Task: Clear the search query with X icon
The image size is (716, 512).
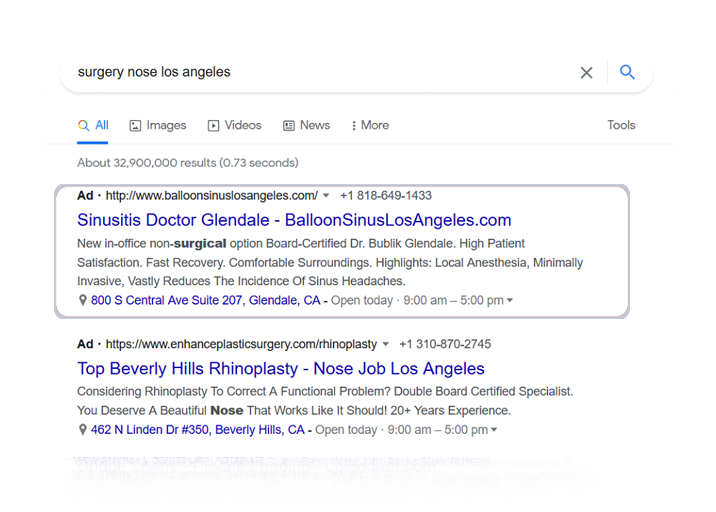Action: 586,73
